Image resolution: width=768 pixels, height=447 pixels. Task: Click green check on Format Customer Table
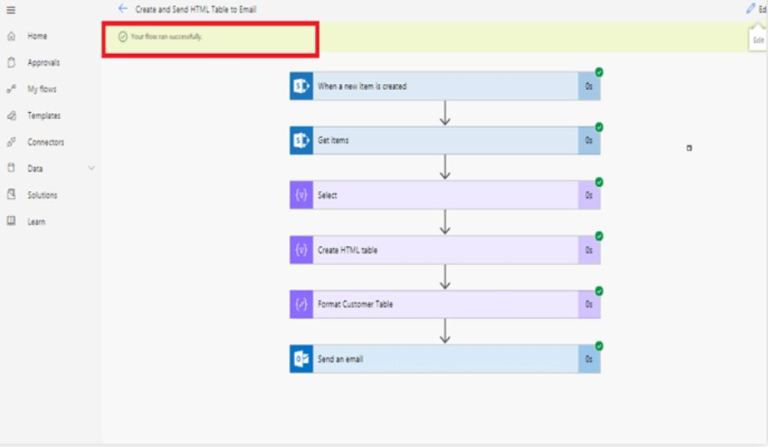pos(599,291)
